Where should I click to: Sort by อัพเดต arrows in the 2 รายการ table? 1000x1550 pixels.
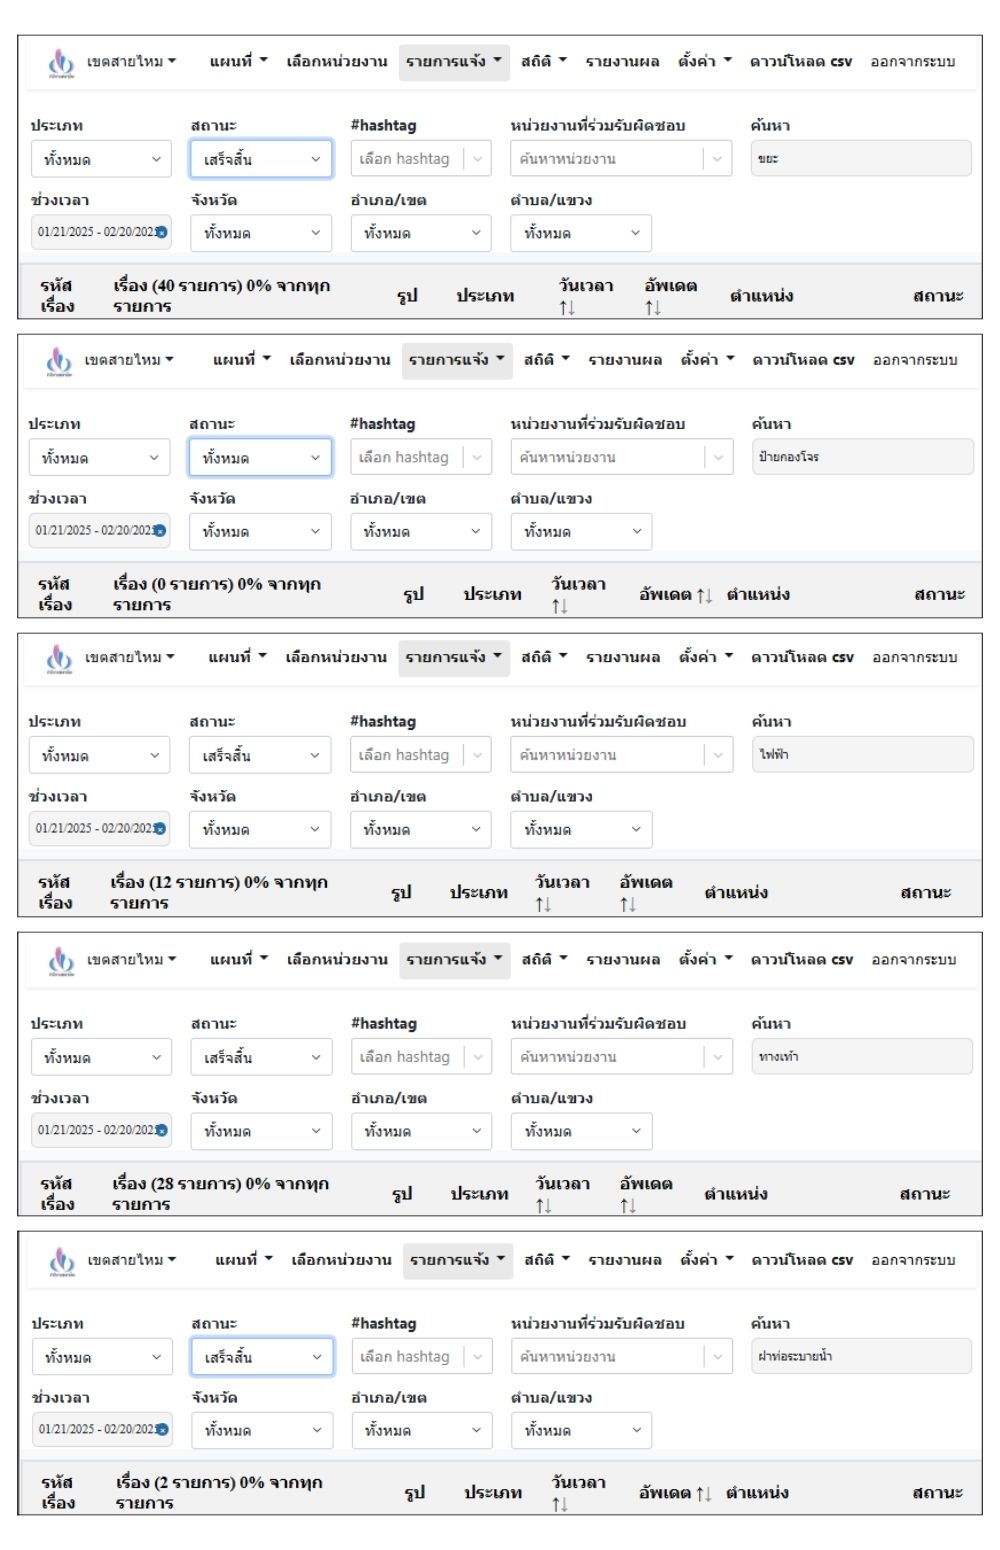pyautogui.click(x=704, y=1493)
